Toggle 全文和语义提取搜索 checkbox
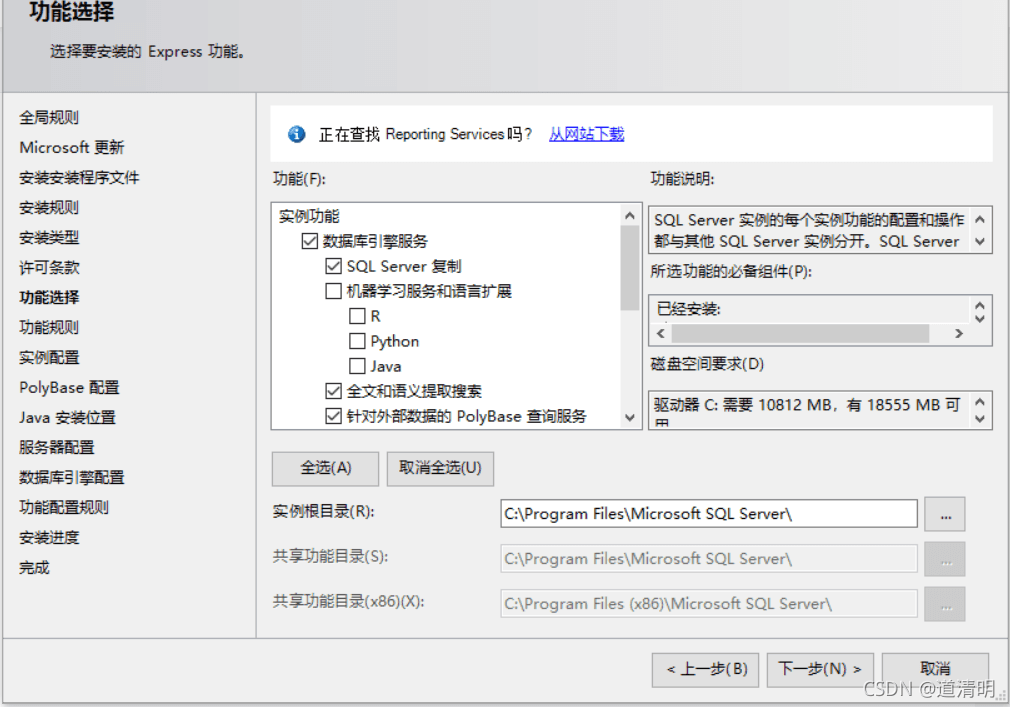This screenshot has height=707, width=1010. [333, 391]
